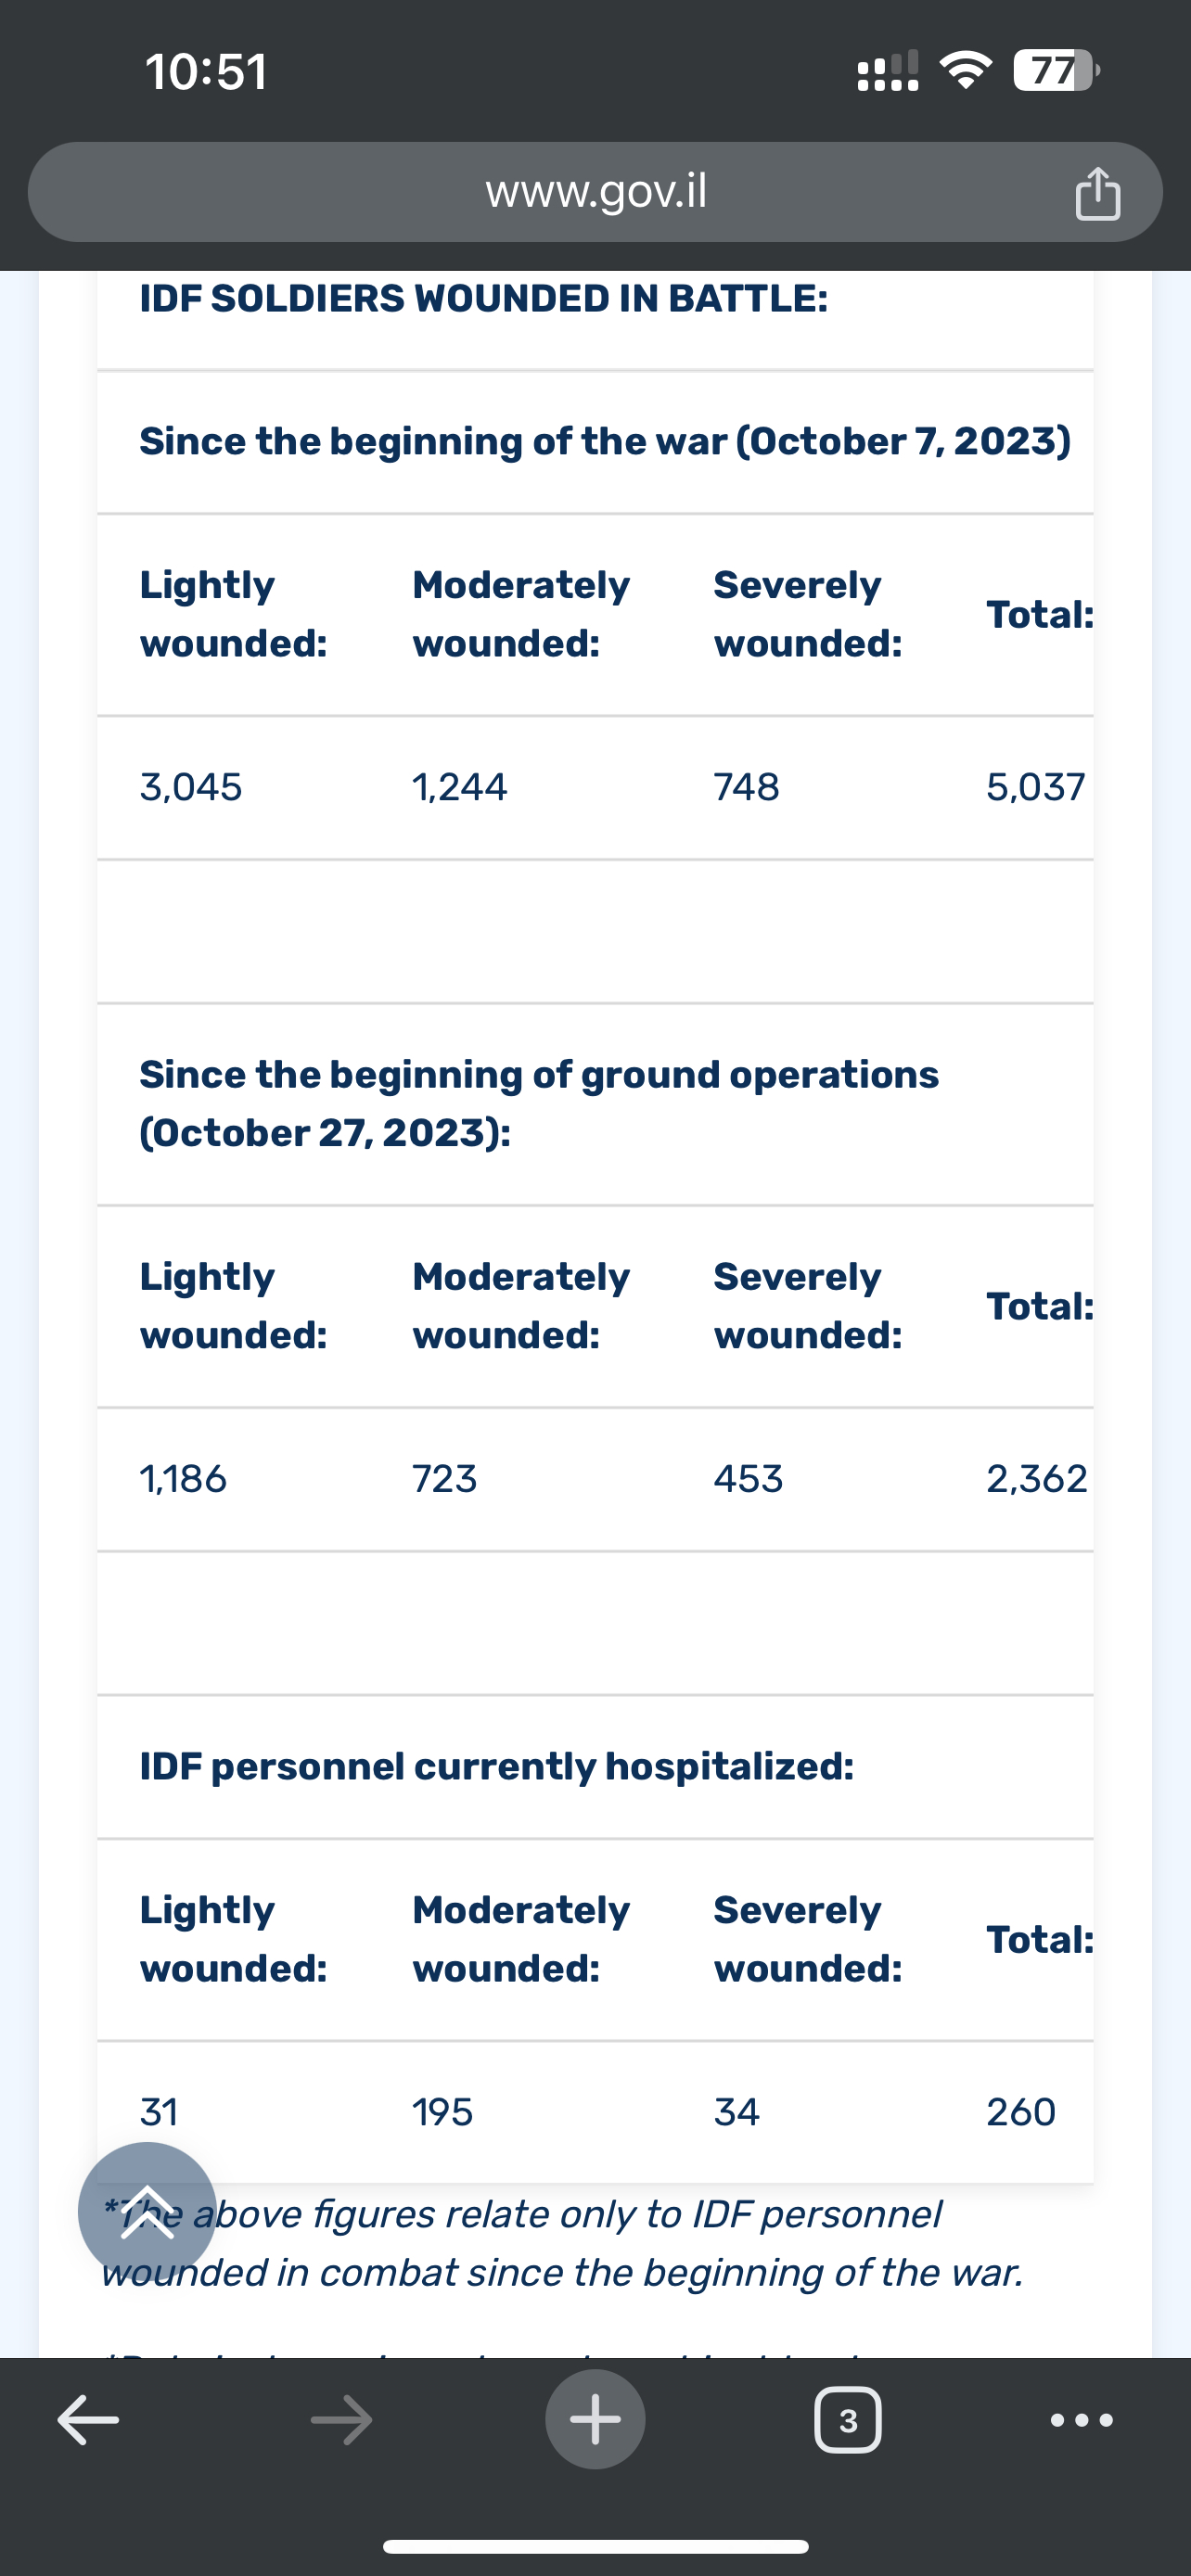Open the three-dot browser menu

click(1082, 2420)
